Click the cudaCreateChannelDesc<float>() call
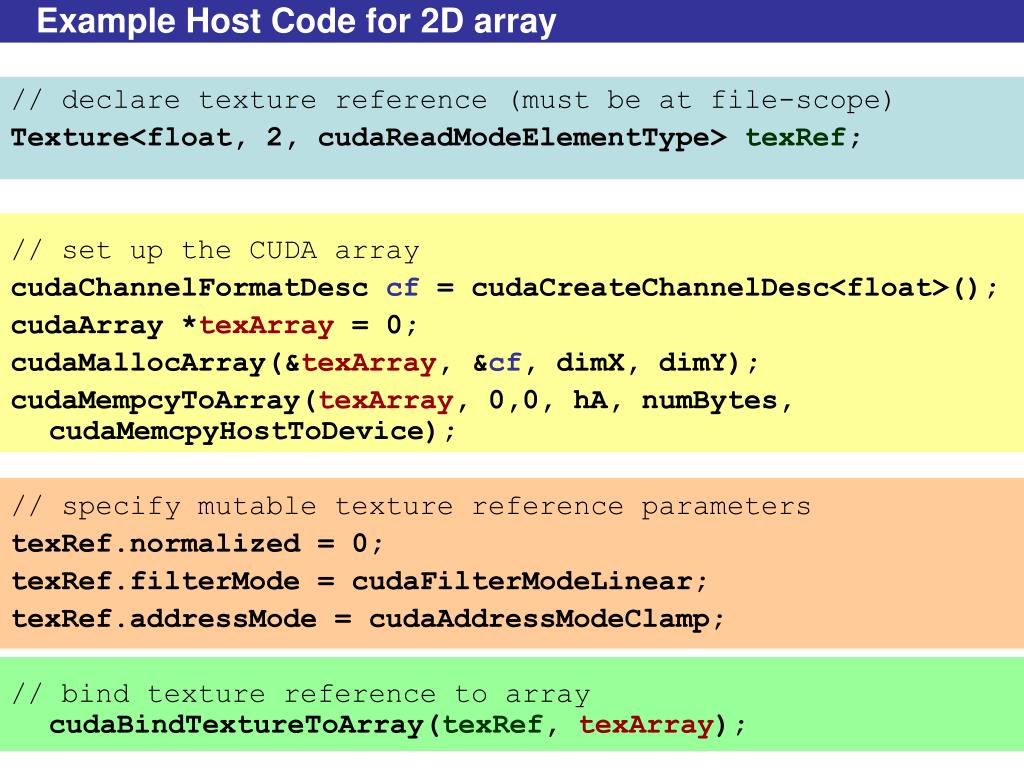The height and width of the screenshot is (768, 1024). [734, 288]
